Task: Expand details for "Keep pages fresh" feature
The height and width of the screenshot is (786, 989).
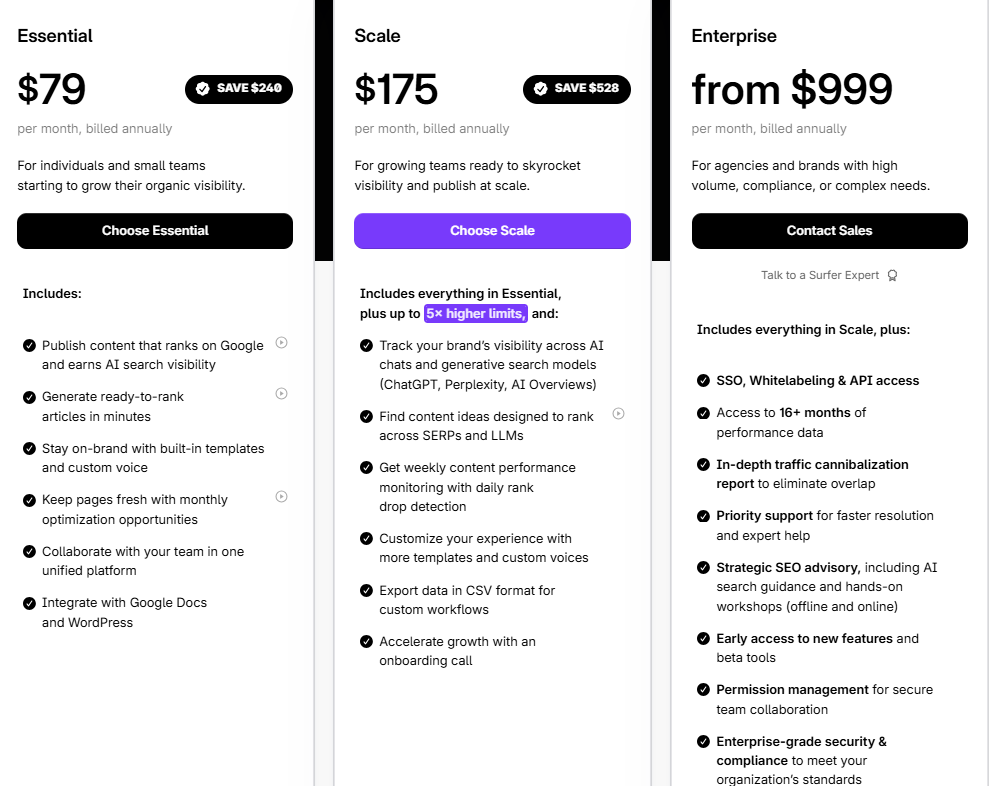Action: 281,496
